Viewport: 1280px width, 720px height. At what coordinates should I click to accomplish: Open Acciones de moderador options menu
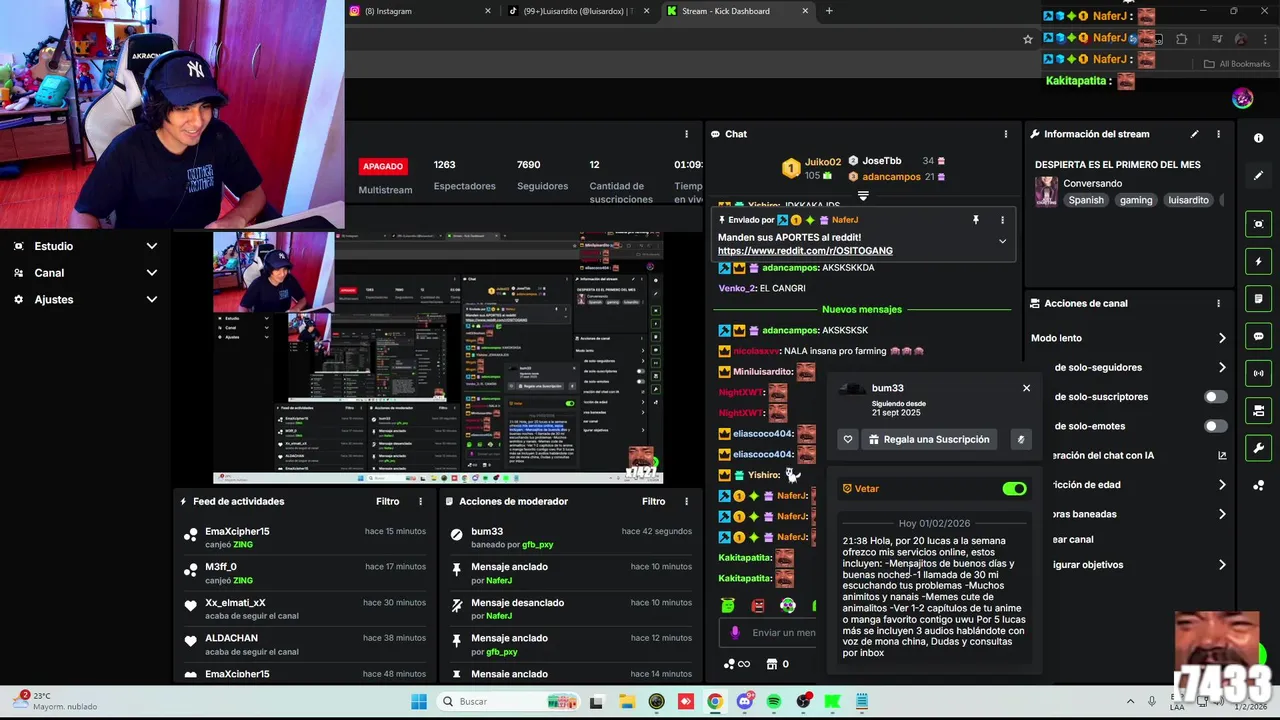[x=686, y=501]
